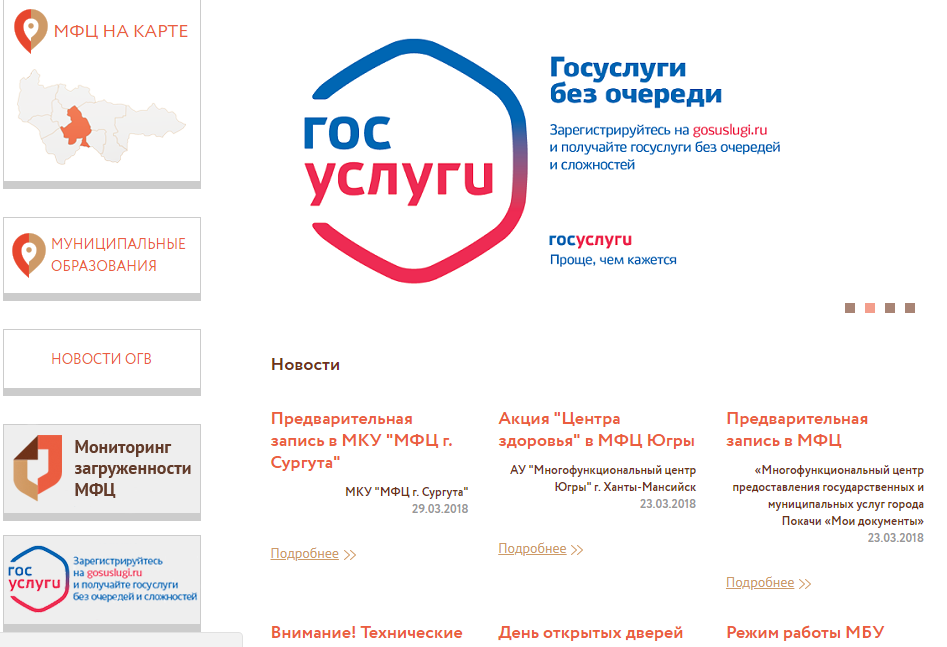Click source text АУ Многофункциональный центр Югры

(x=603, y=478)
